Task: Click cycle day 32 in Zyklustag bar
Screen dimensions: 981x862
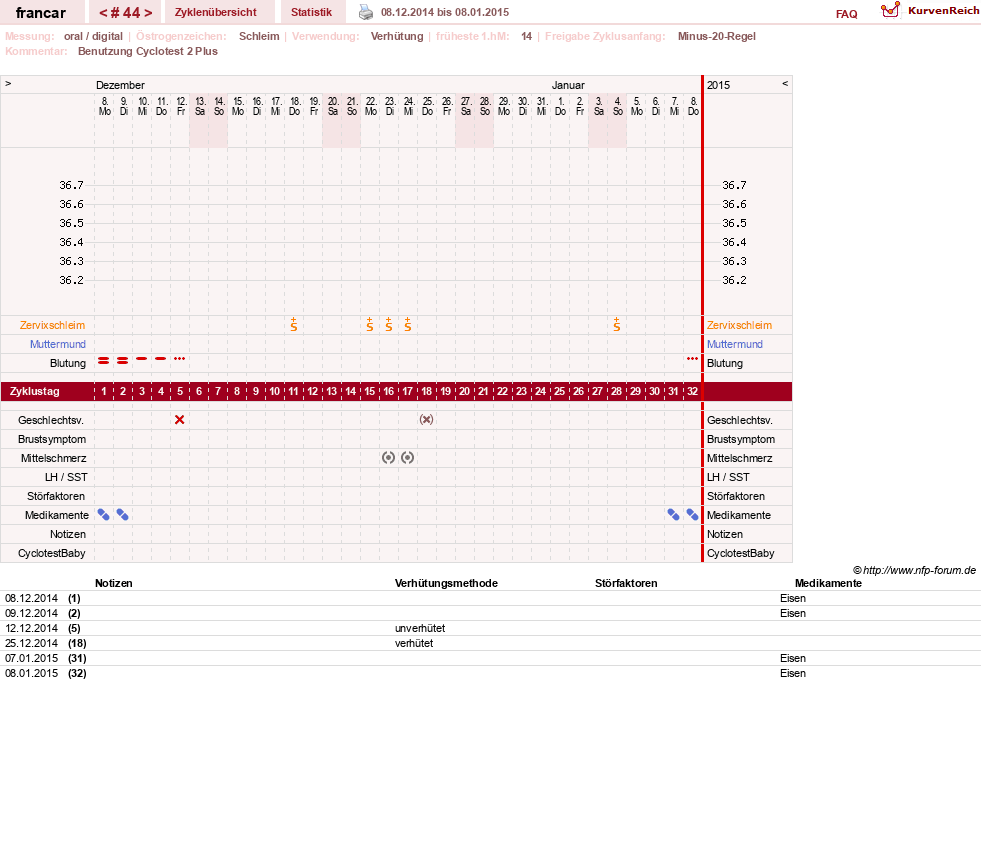Action: tap(692, 392)
